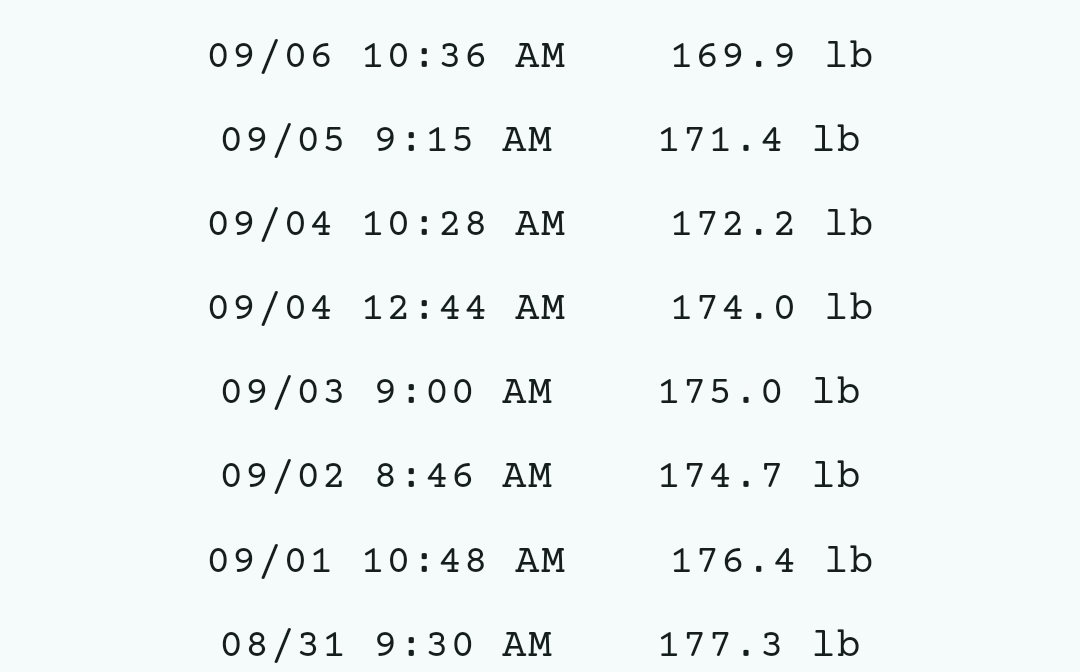Select the 177.3 lb weight reading
The height and width of the screenshot is (672, 1080).
click(x=759, y=645)
